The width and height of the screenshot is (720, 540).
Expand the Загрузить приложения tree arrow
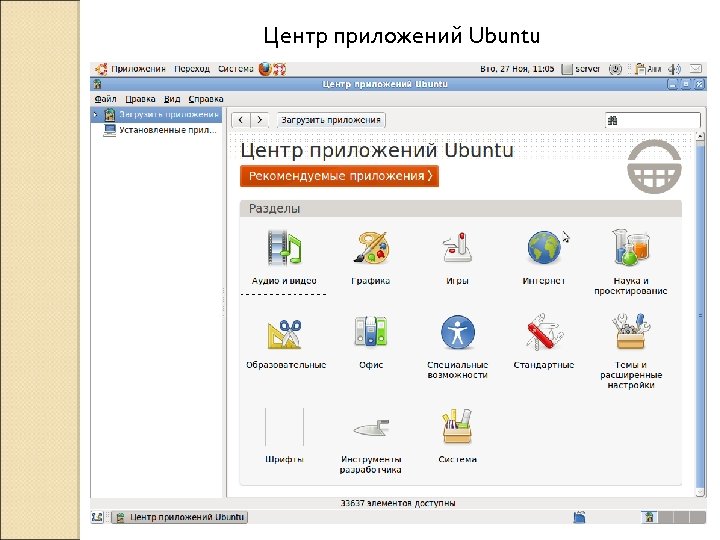pos(95,114)
